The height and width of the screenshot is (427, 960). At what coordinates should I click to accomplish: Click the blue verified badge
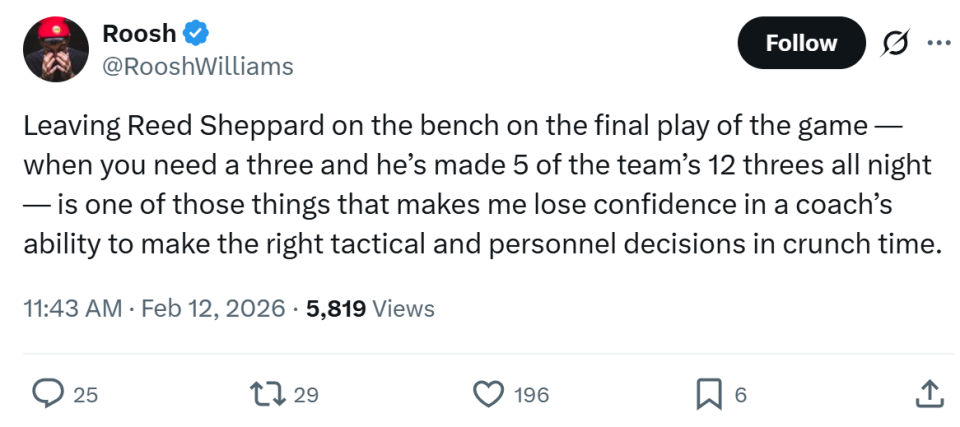pyautogui.click(x=196, y=33)
